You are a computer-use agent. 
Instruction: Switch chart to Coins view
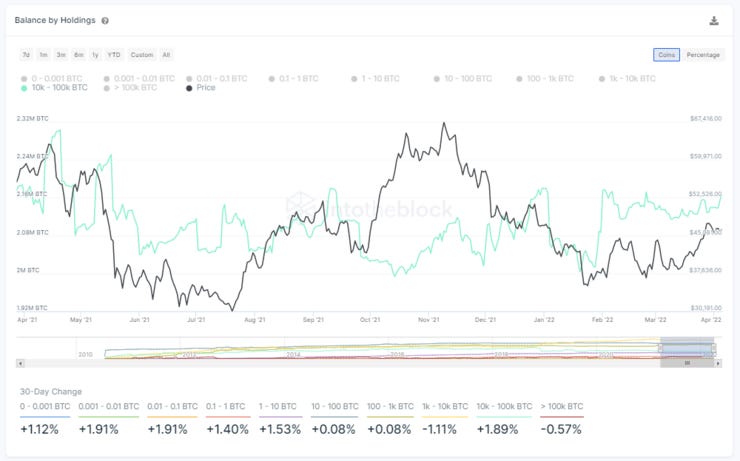666,55
